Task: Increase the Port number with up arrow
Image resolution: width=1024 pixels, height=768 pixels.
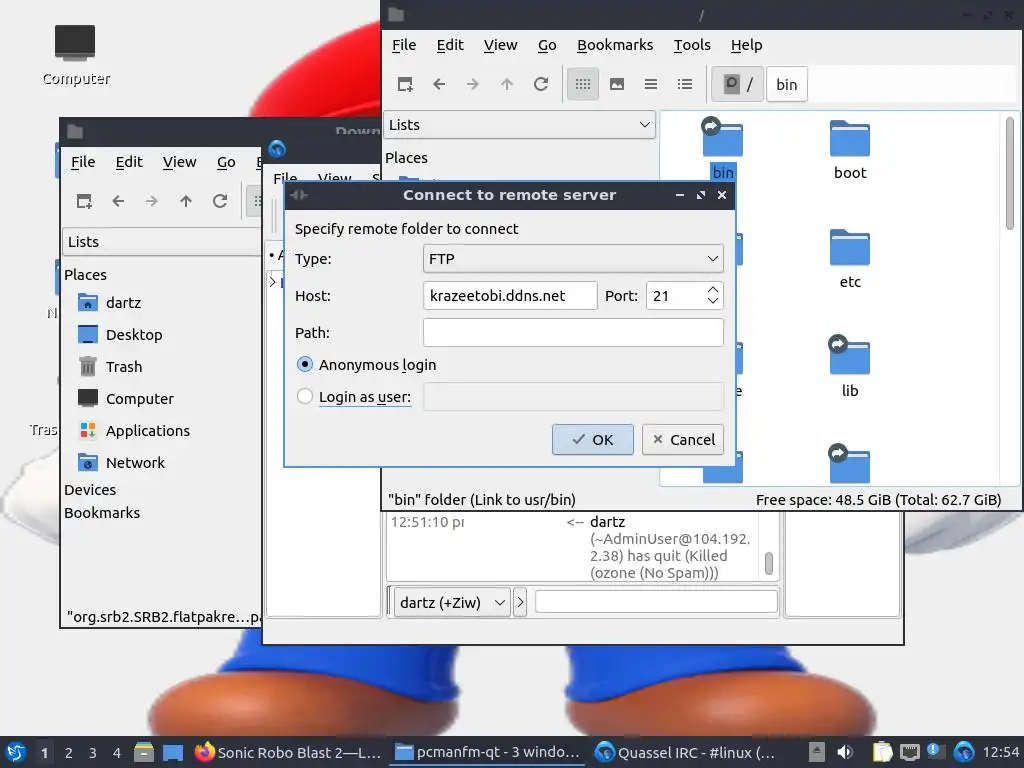Action: (x=712, y=289)
